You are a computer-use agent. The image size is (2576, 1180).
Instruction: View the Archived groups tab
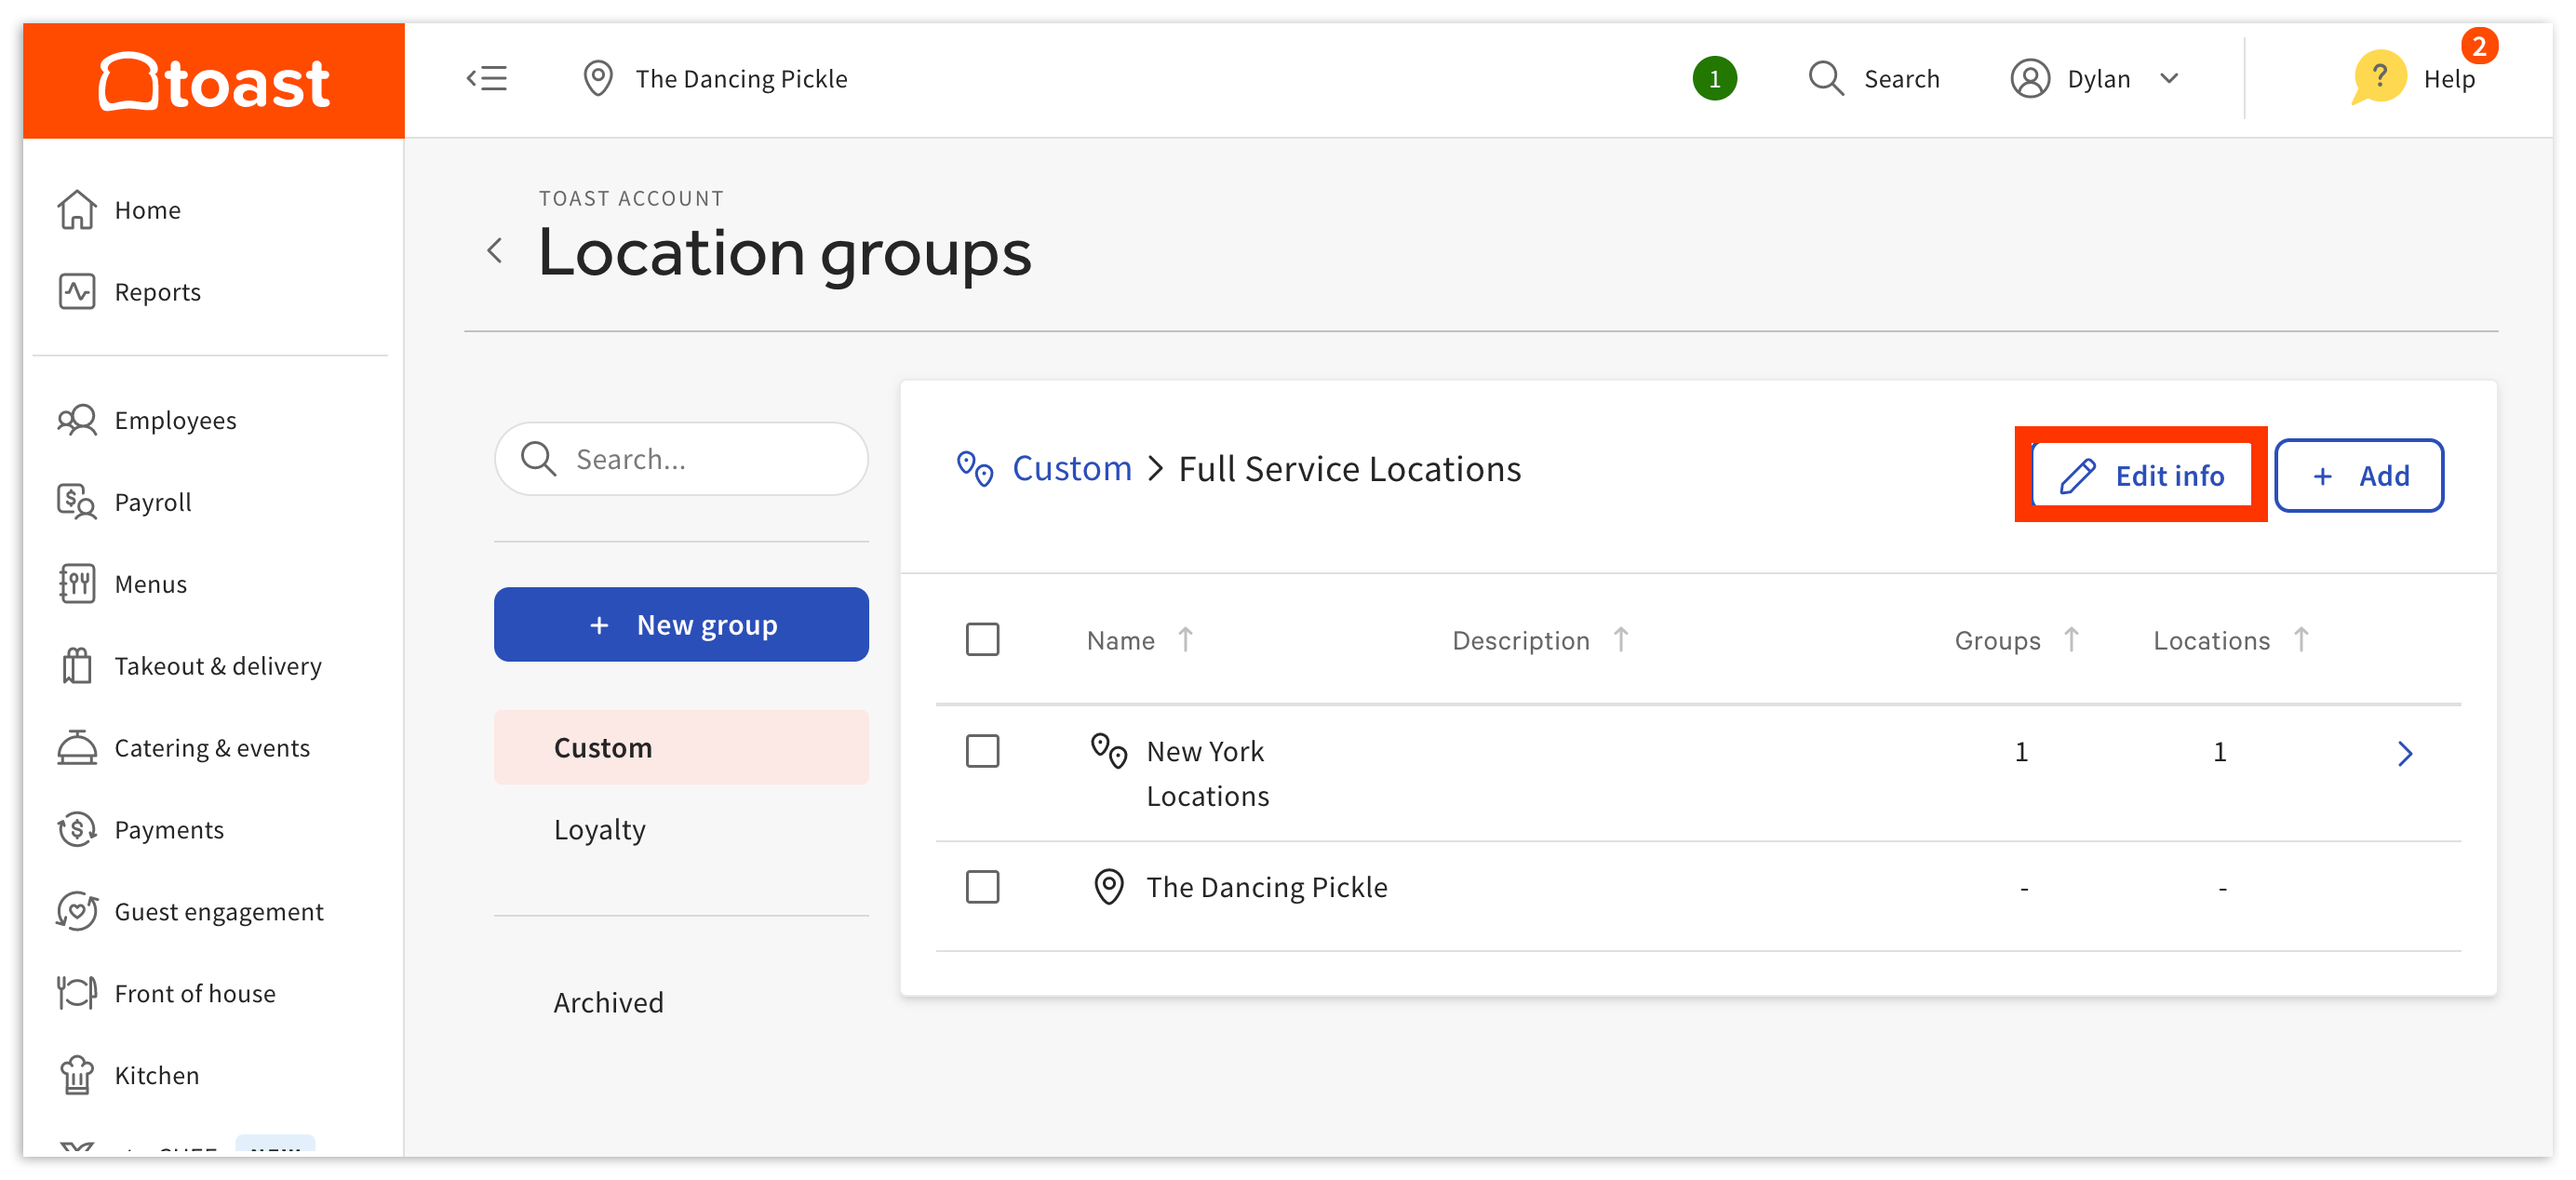(x=608, y=1001)
